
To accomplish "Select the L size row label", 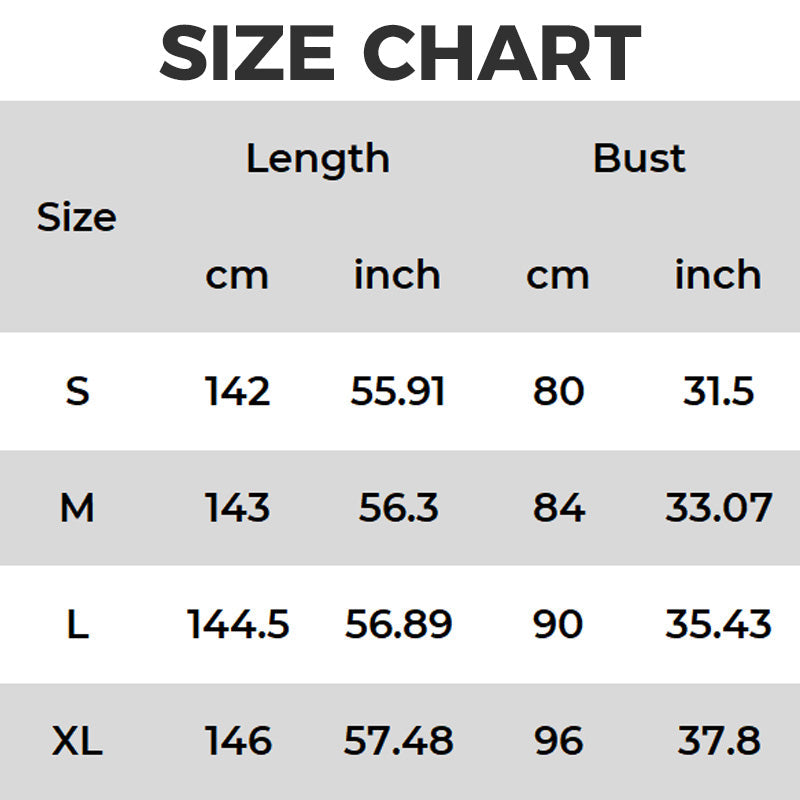I will [x=77, y=625].
